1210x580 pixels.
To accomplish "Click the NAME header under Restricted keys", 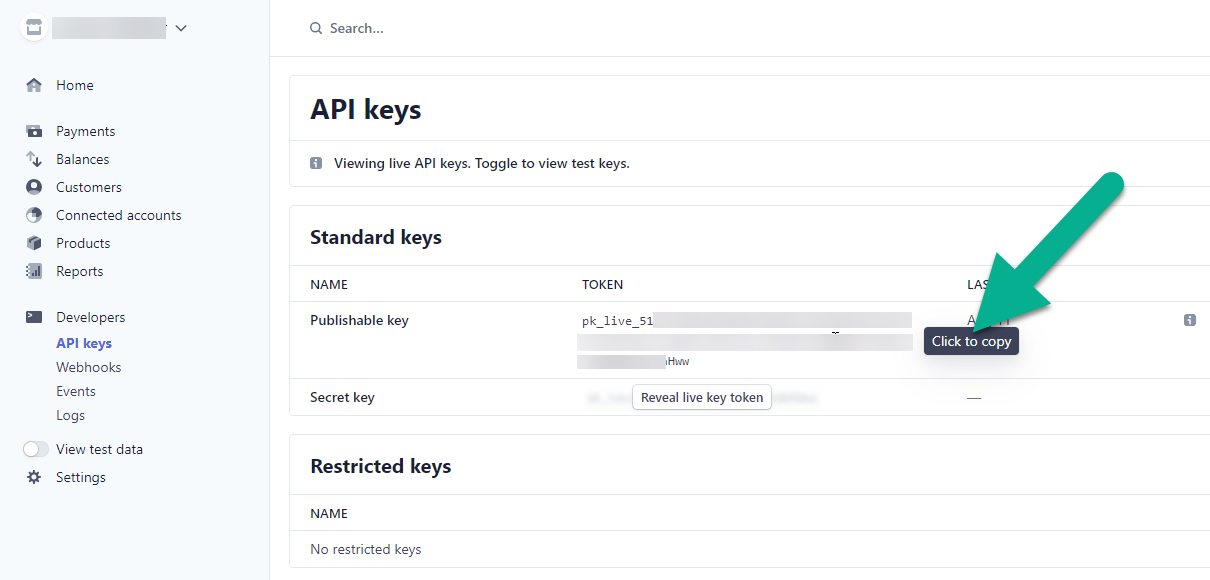I will [329, 513].
